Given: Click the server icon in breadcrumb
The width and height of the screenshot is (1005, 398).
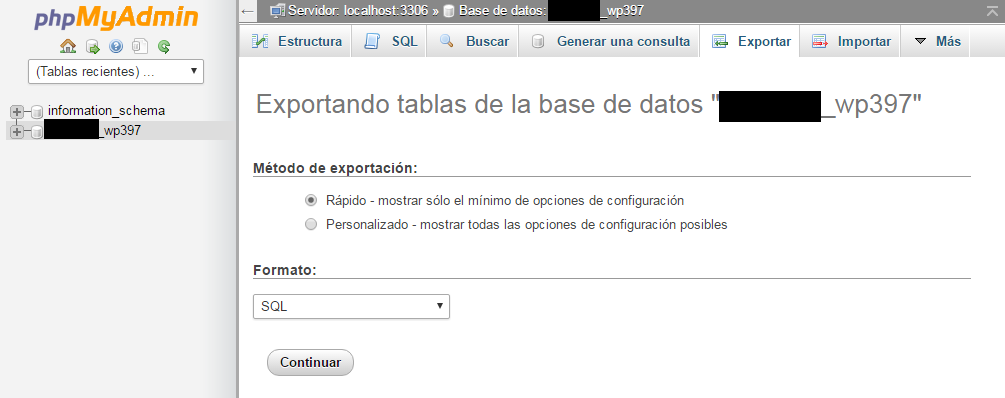Looking at the screenshot, I should (x=278, y=10).
